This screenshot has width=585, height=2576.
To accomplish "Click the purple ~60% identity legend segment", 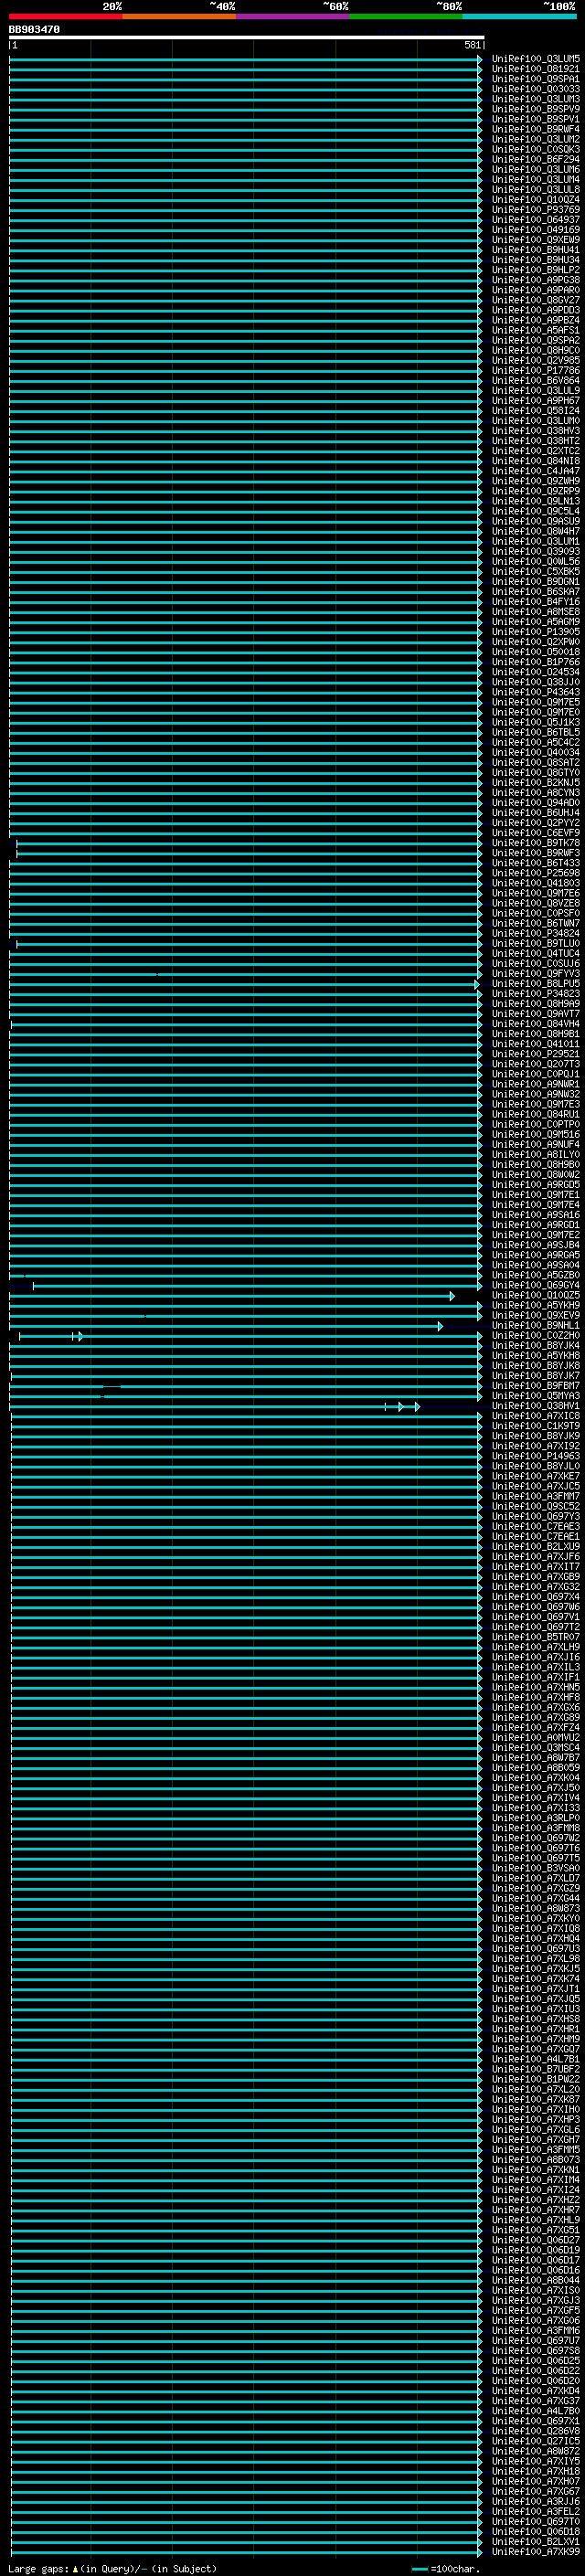I will [x=293, y=16].
